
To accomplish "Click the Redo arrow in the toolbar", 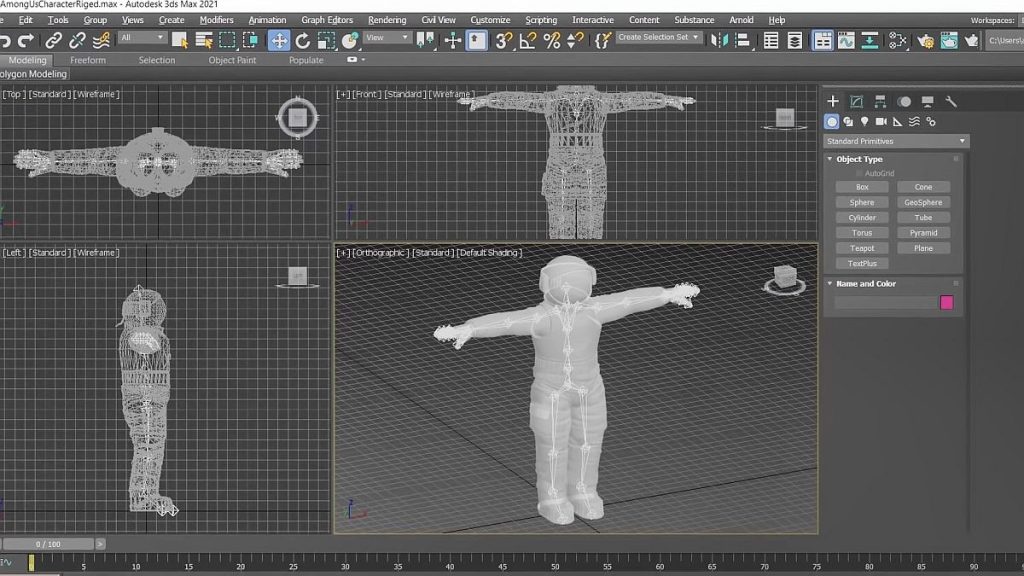I will point(25,41).
